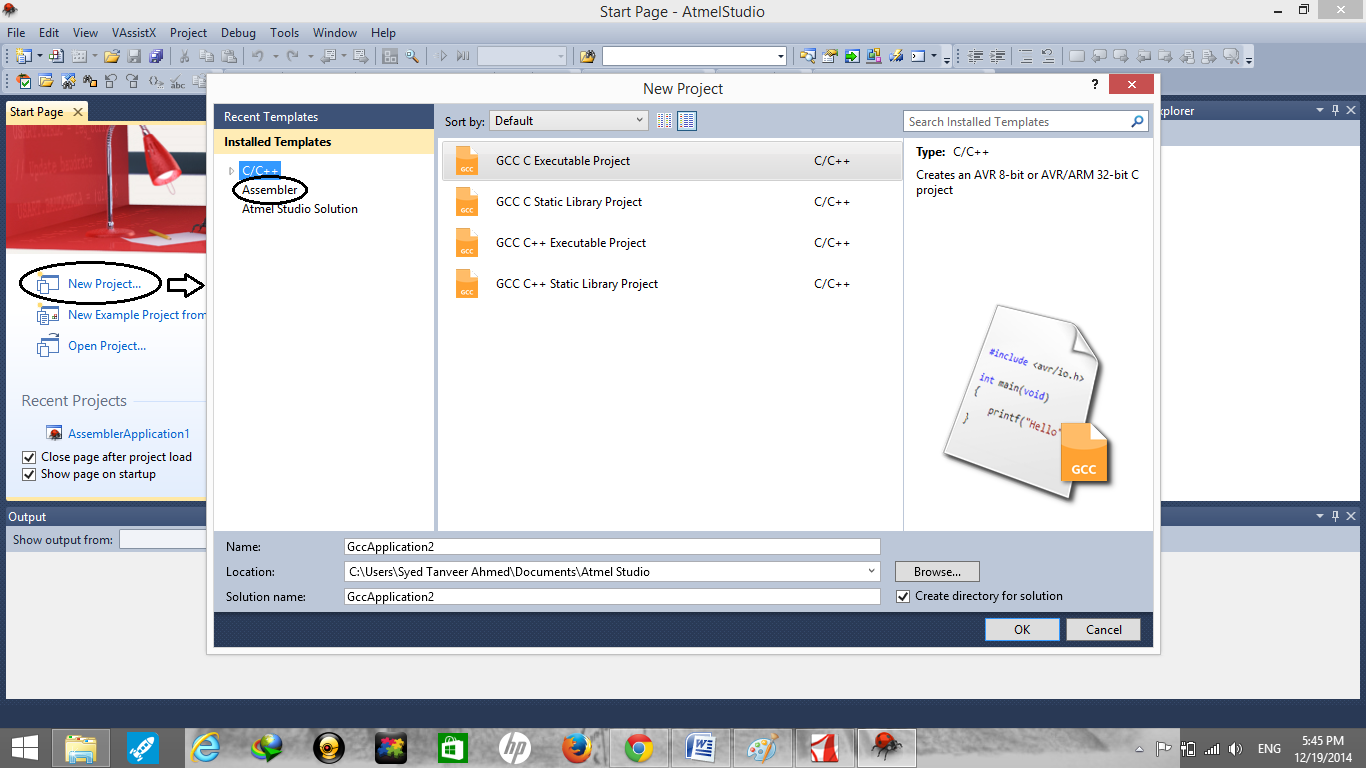Click the Undo toolbar icon

pyautogui.click(x=258, y=56)
